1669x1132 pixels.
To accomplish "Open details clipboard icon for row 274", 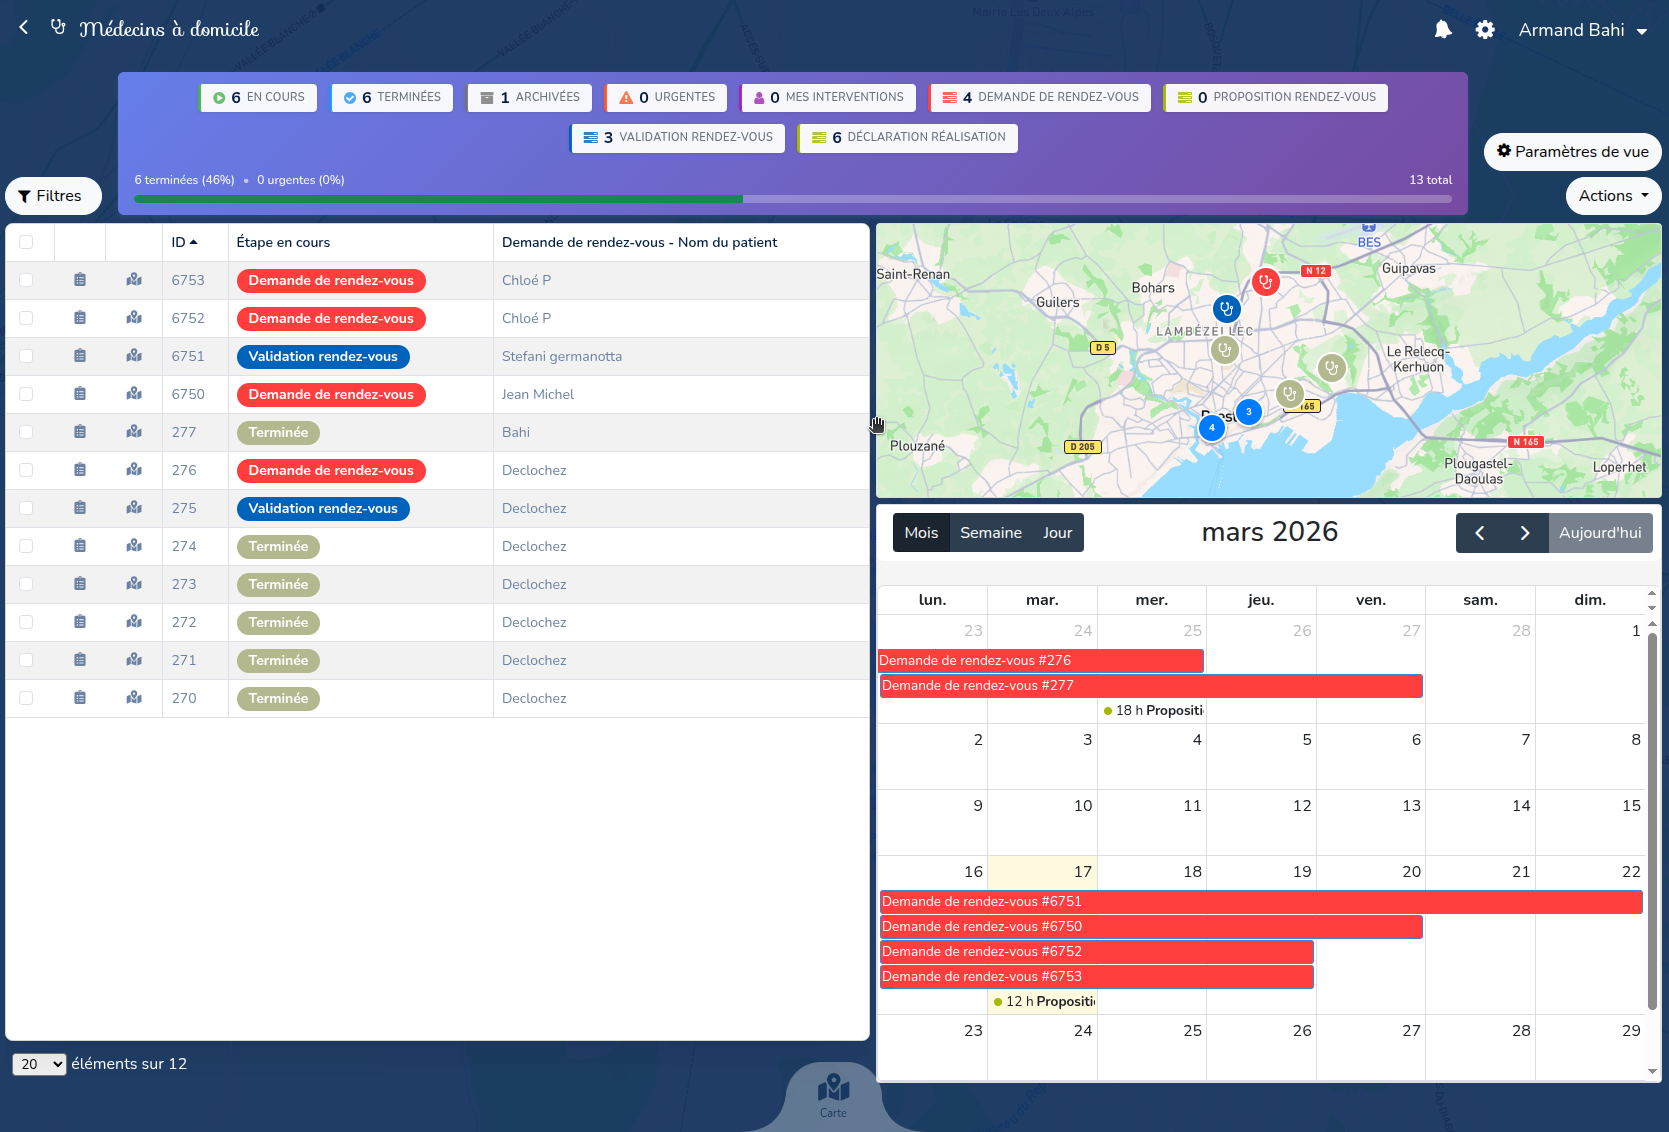I will (80, 546).
